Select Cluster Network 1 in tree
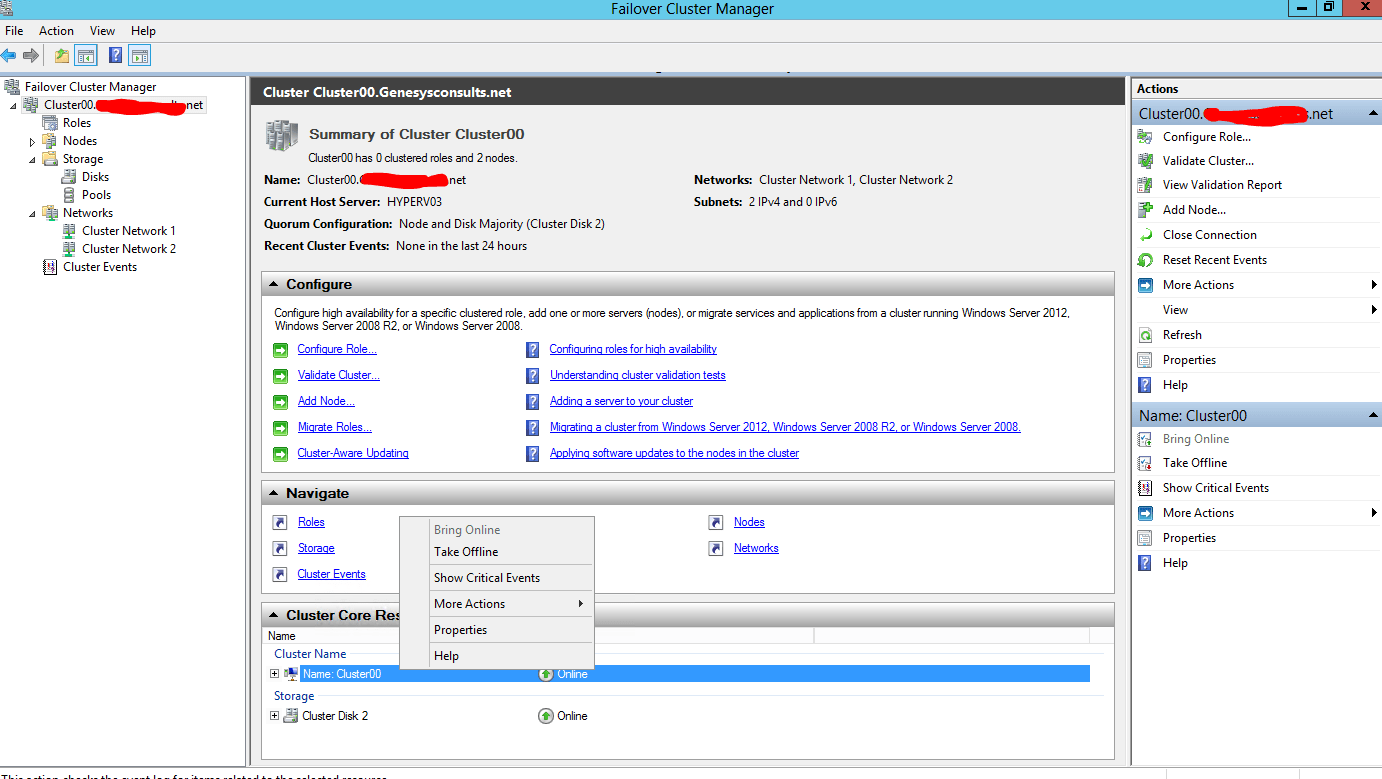The image size is (1382, 779). coord(129,231)
